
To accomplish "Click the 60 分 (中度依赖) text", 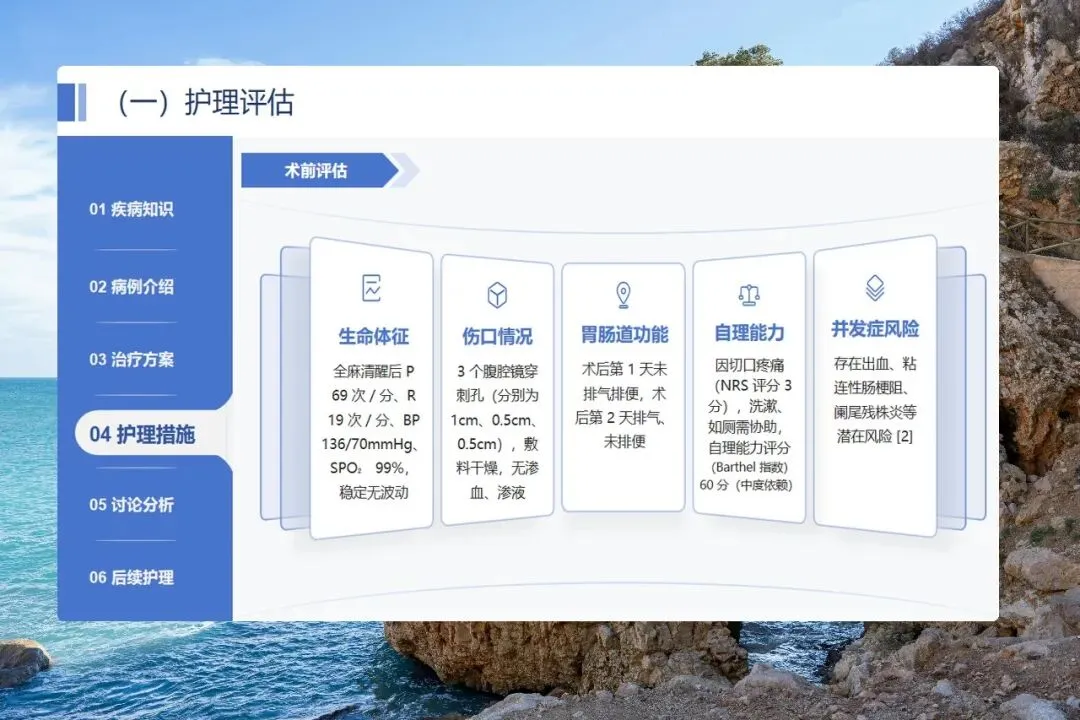I will 746,485.
